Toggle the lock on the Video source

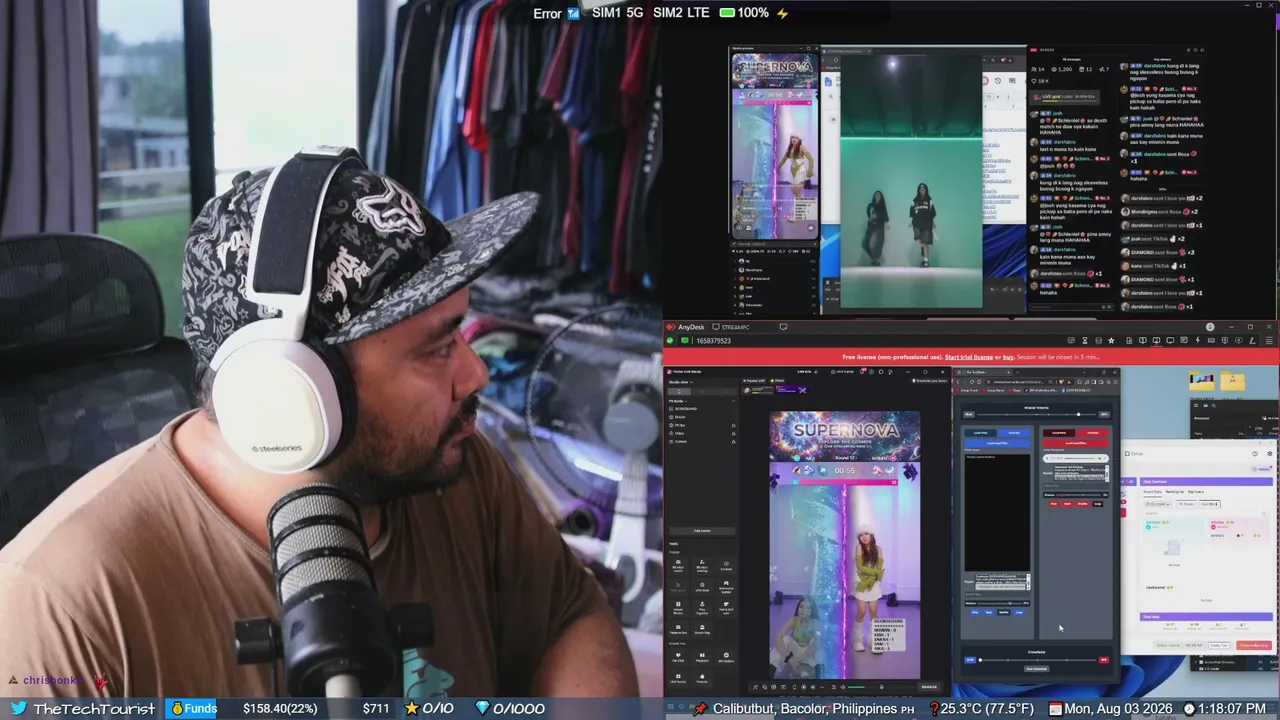click(733, 433)
